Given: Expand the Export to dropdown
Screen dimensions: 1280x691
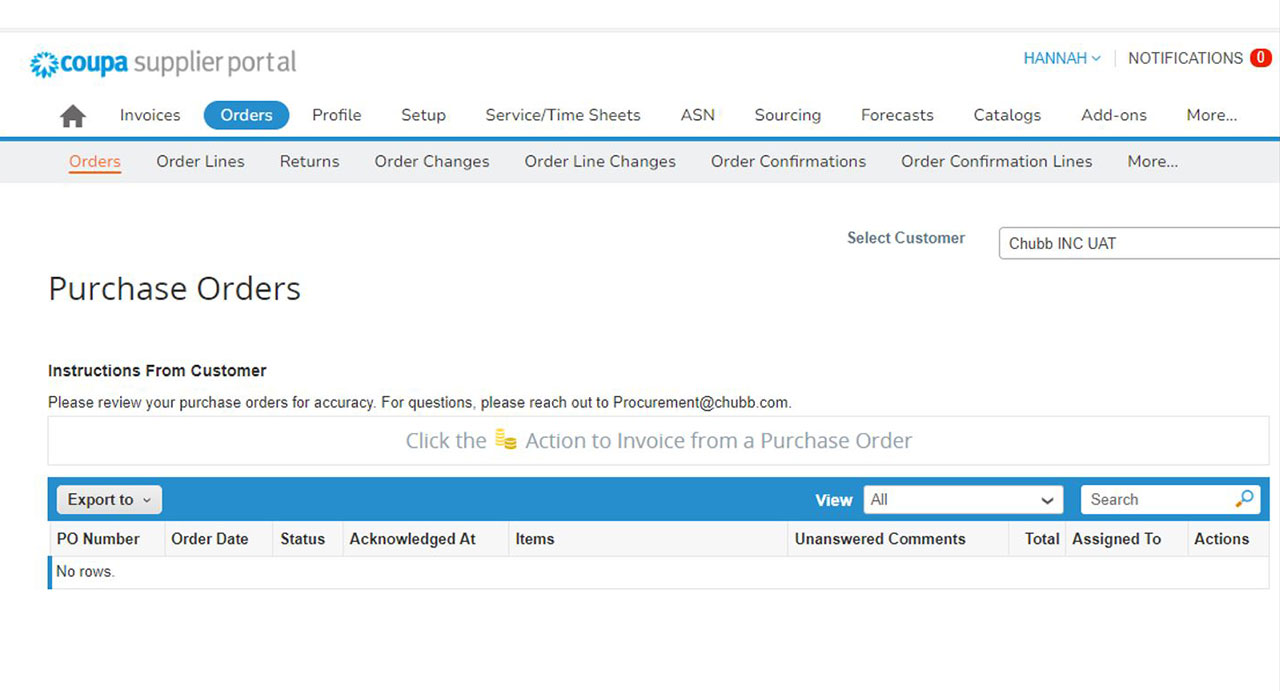Looking at the screenshot, I should (x=109, y=500).
